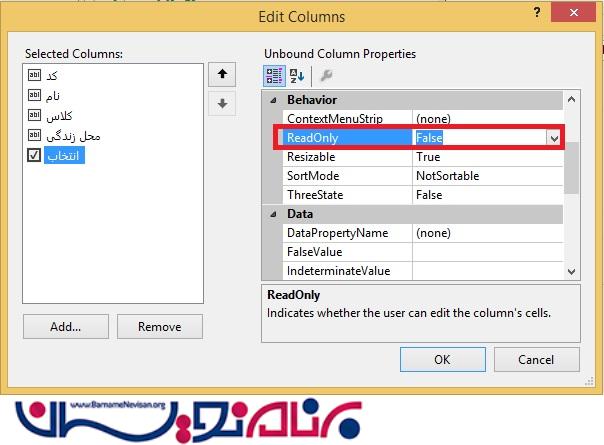Switch property grid to Alphabetical sort
Image resolution: width=604 pixels, height=445 pixels.
297,76
